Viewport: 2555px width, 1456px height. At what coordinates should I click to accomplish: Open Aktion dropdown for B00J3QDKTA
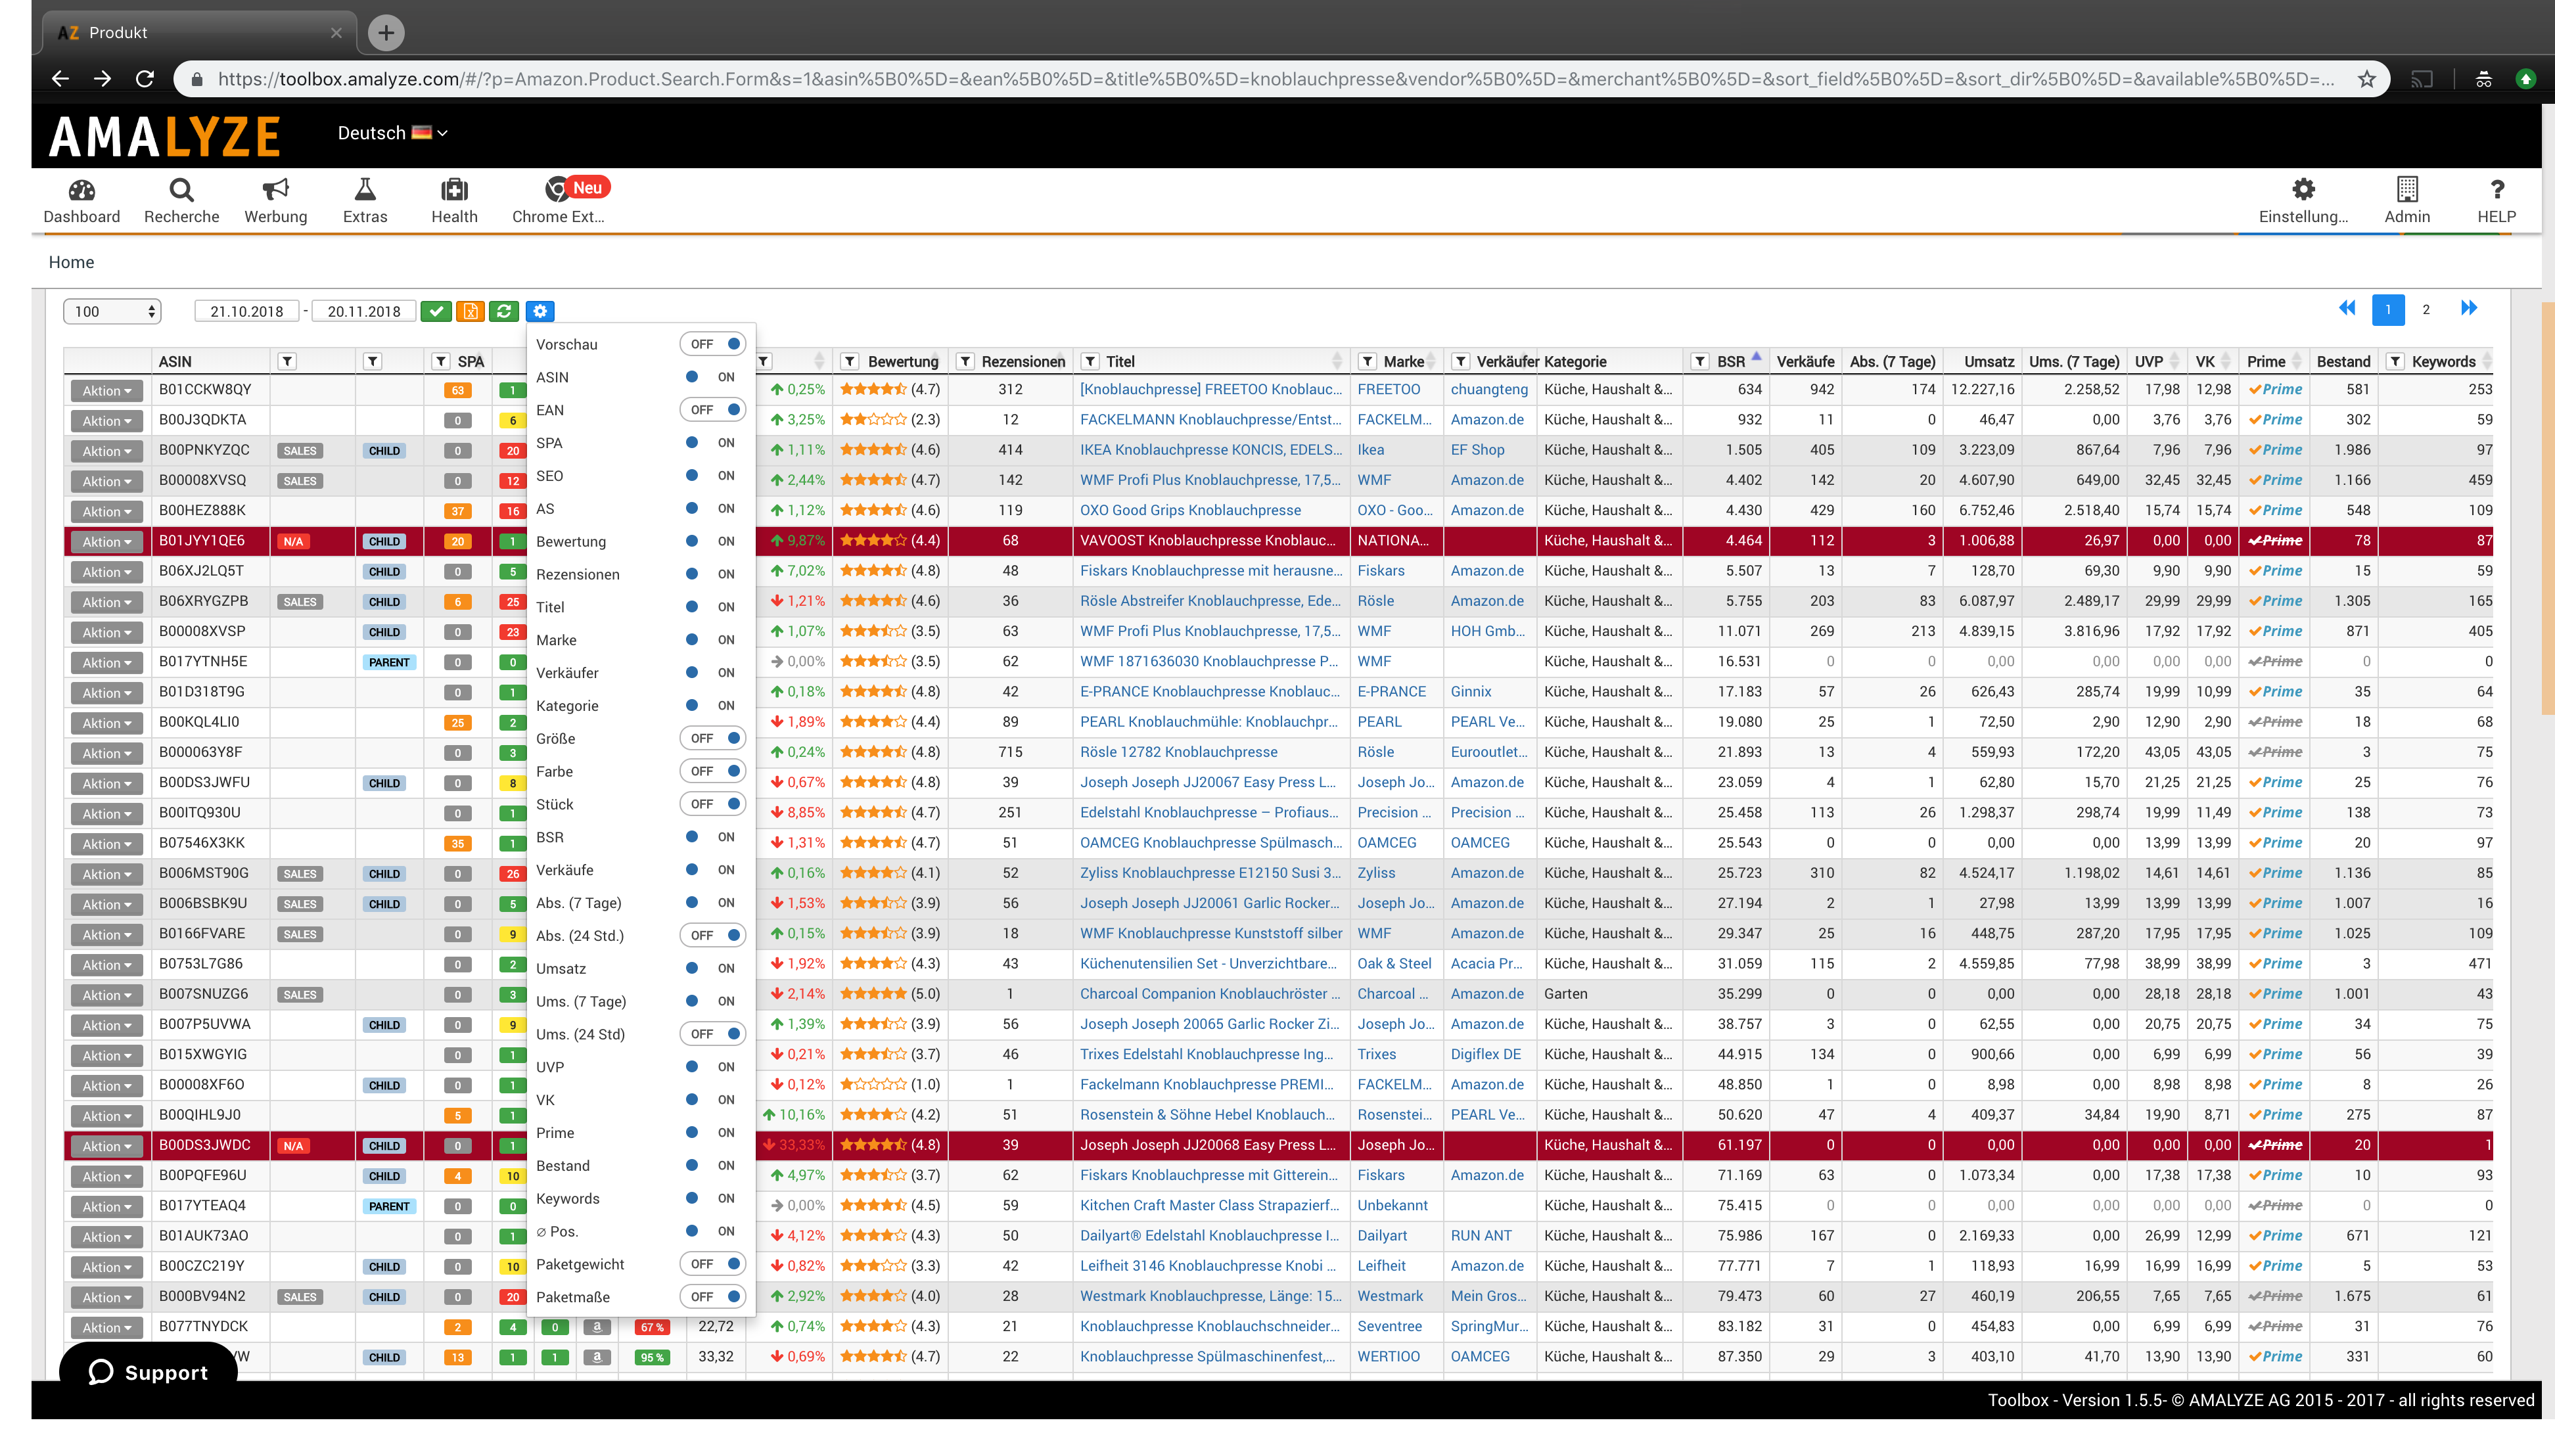(106, 421)
